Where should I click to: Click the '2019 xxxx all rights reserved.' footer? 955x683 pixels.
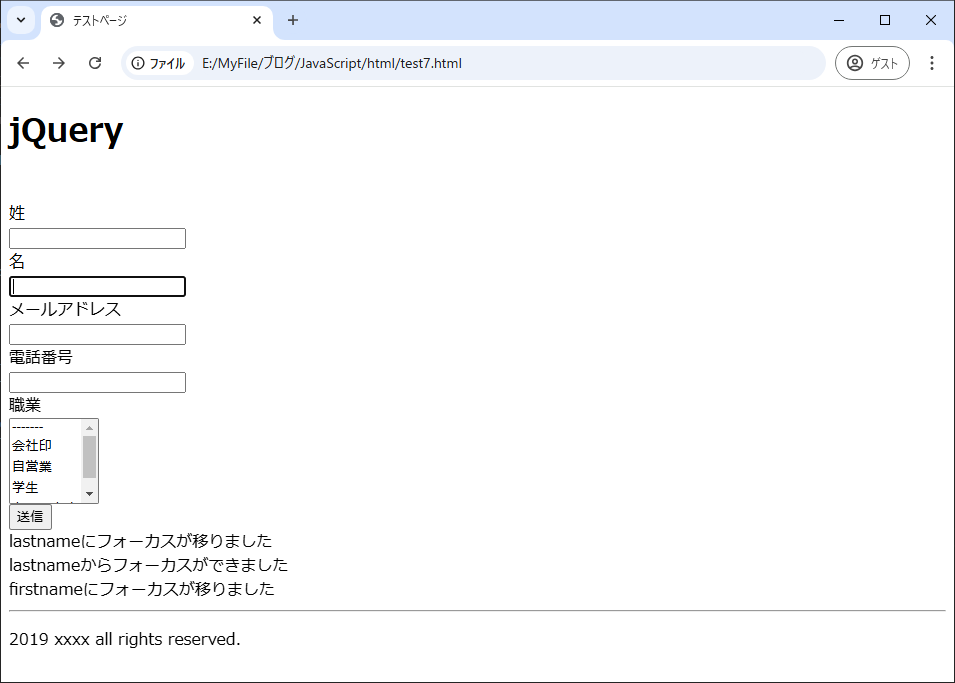tap(125, 639)
